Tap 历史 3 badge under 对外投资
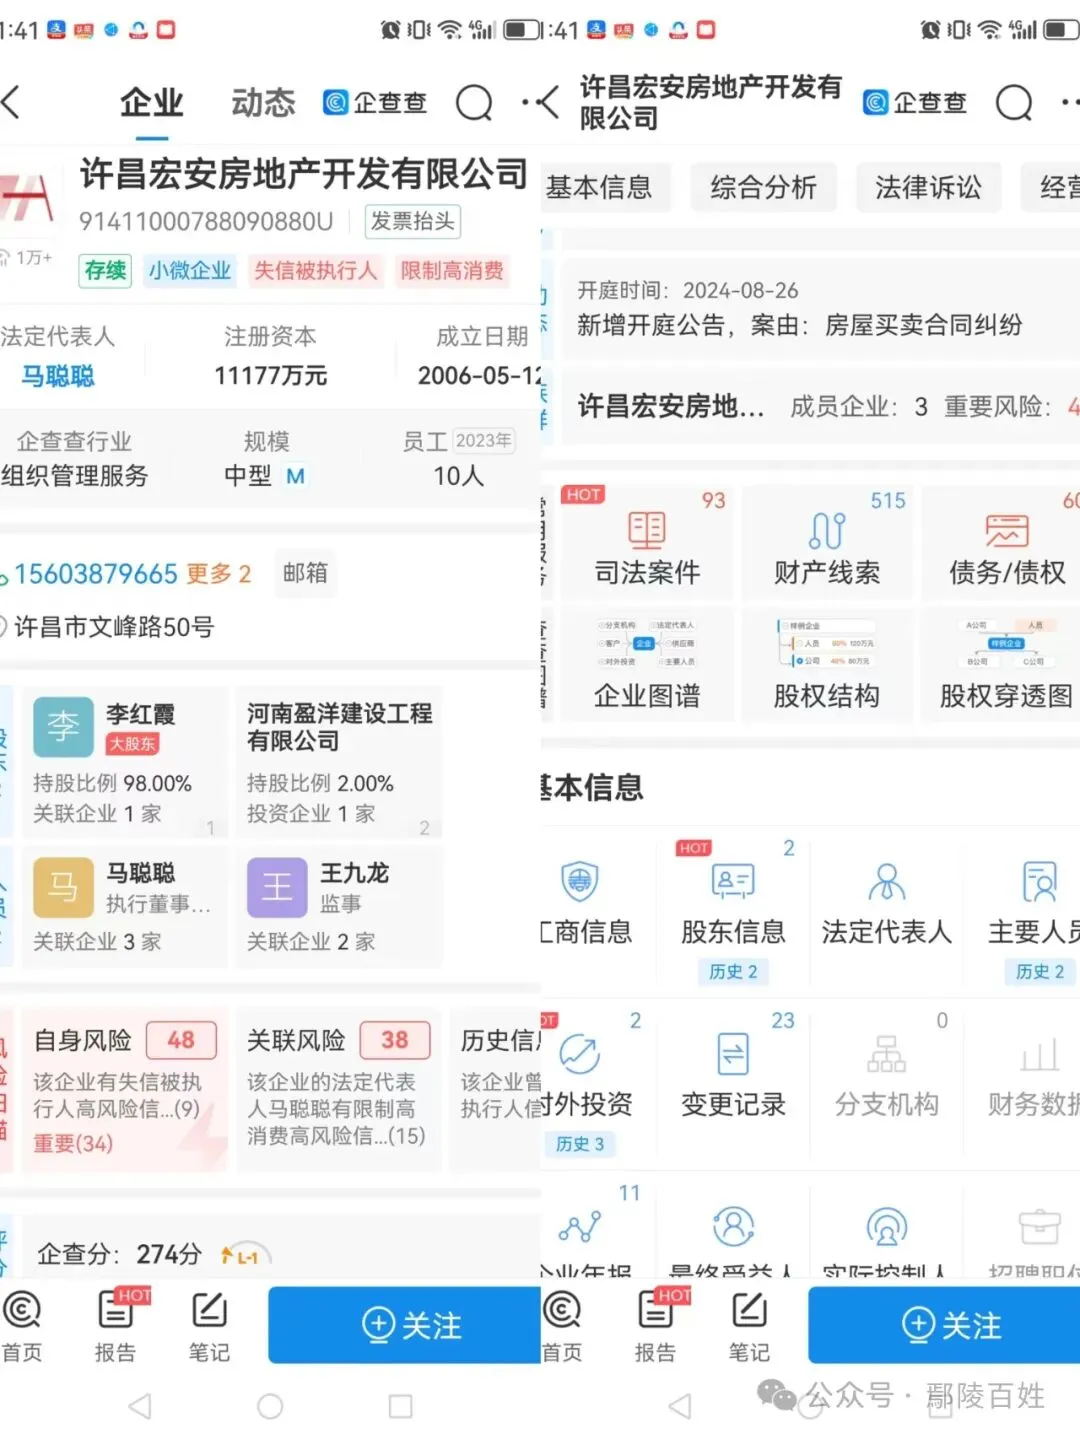The image size is (1080, 1439). (580, 1144)
